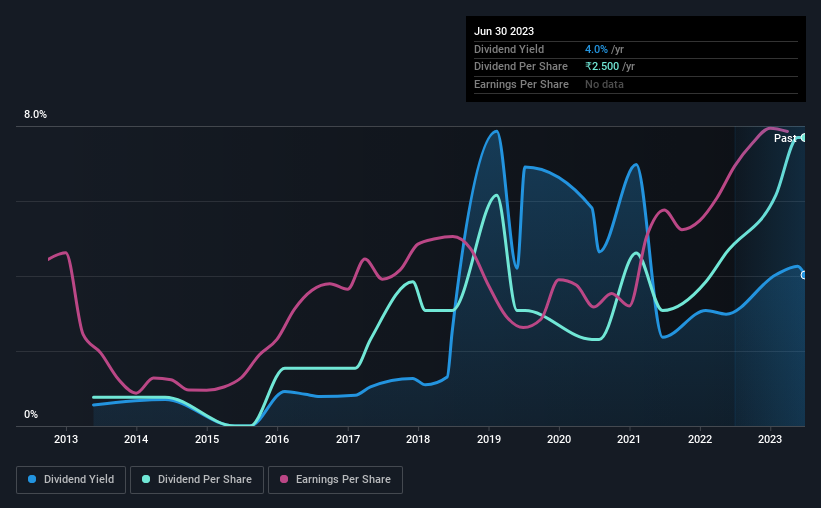Toggle the Dividend Per Share legend button
The width and height of the screenshot is (821, 508).
click(x=197, y=480)
